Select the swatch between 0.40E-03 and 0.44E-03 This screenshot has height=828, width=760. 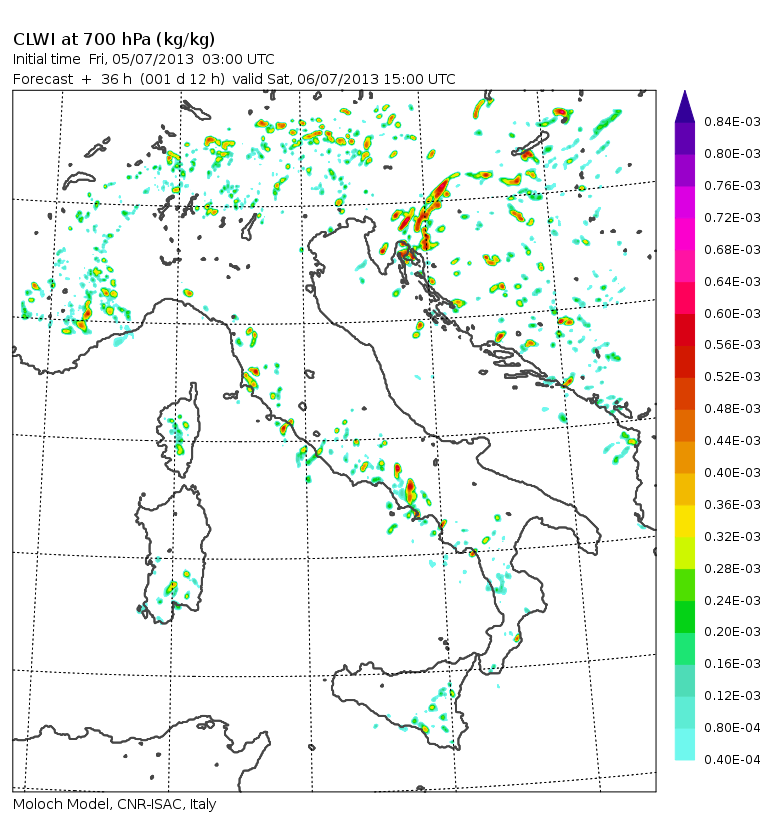[x=685, y=457]
